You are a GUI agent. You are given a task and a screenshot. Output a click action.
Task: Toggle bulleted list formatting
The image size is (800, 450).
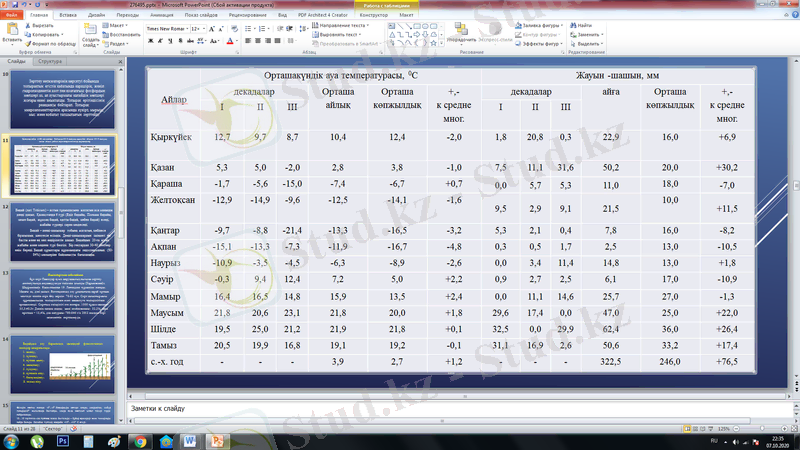tap(248, 28)
